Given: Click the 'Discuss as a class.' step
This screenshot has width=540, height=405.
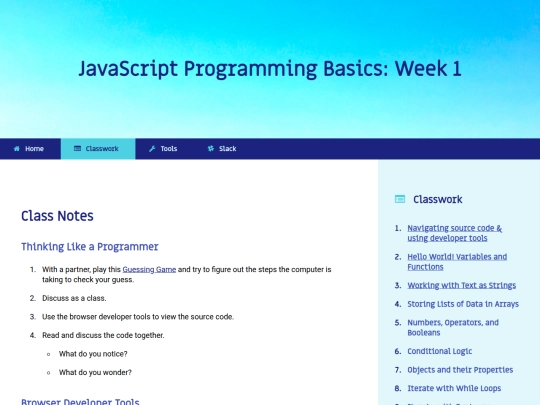Looking at the screenshot, I should (x=74, y=298).
